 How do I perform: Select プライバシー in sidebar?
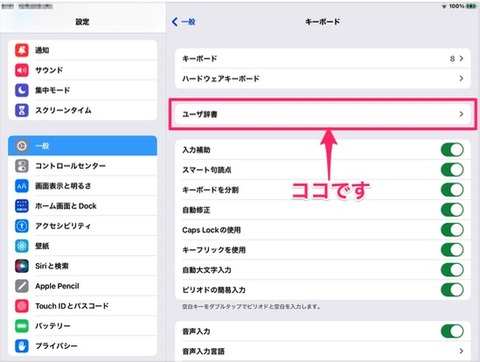(82, 346)
